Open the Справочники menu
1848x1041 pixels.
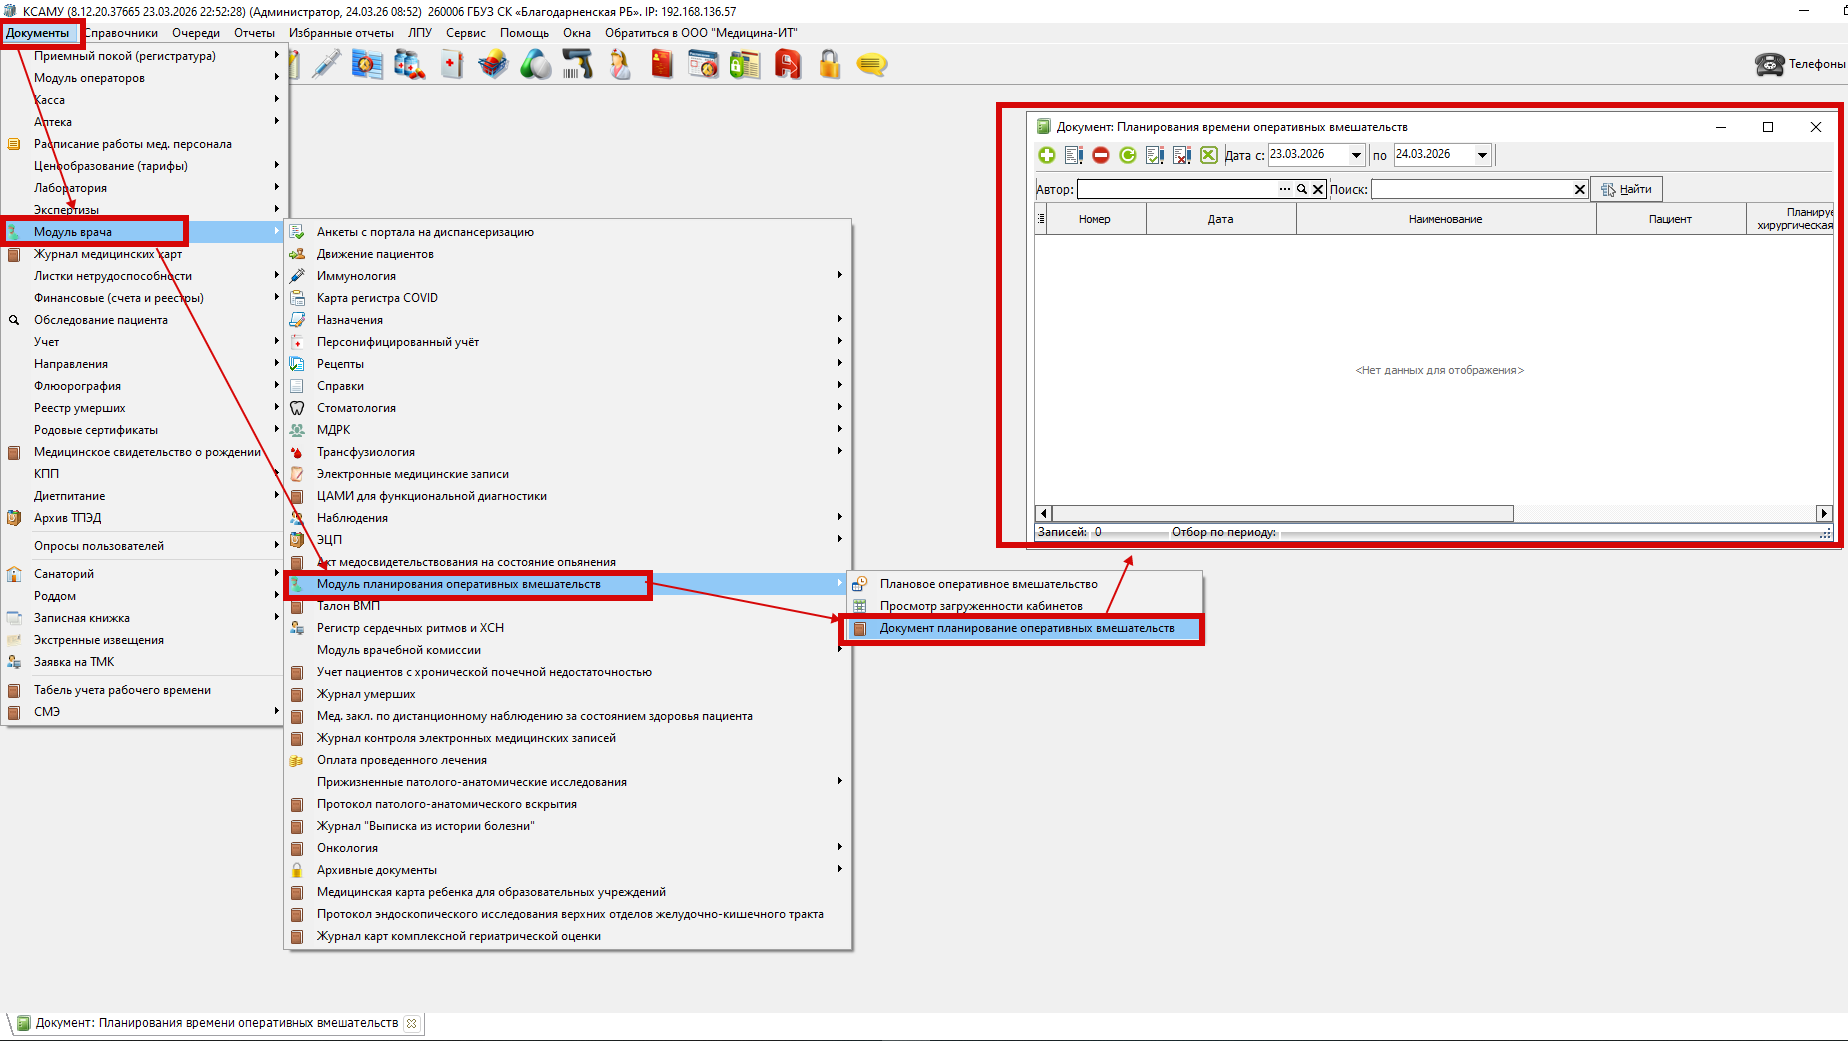121,33
